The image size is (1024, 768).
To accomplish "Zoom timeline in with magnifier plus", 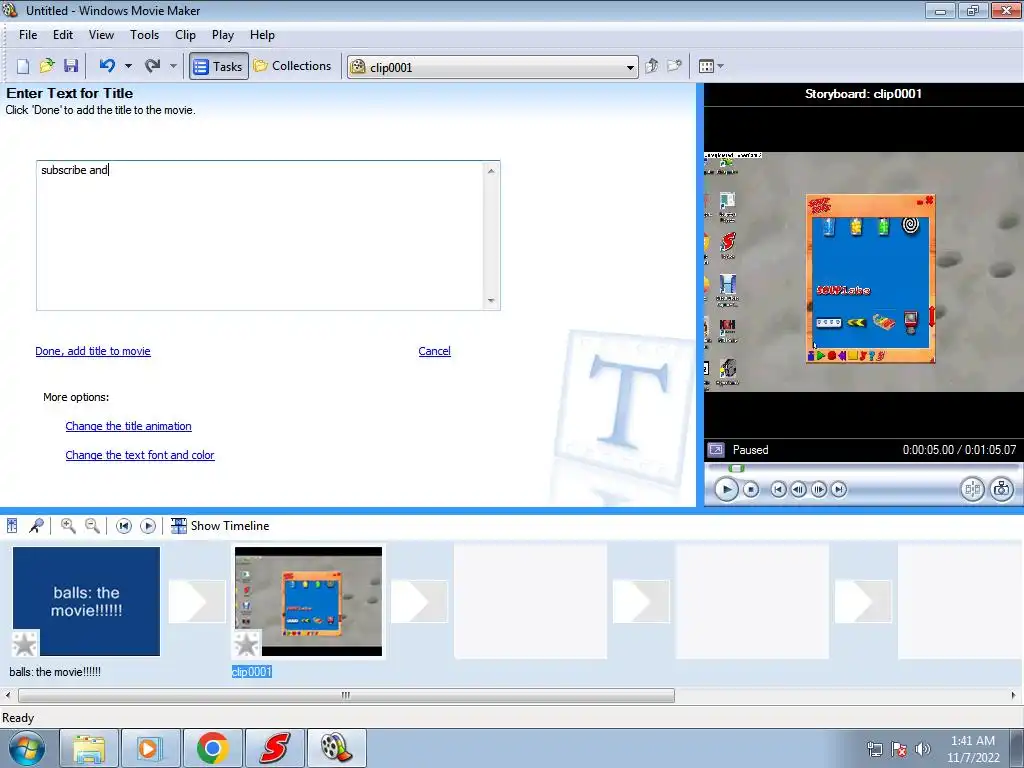I will click(x=68, y=526).
